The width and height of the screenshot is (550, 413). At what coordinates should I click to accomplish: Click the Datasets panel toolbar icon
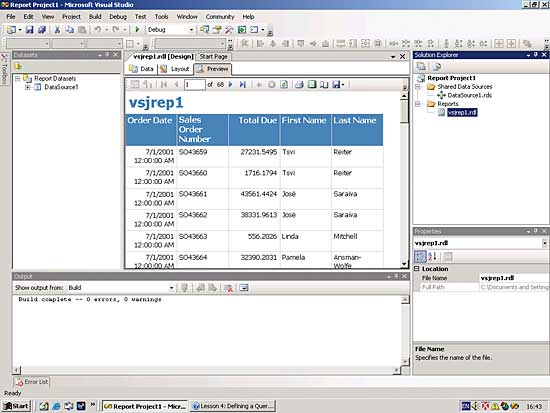(x=18, y=66)
